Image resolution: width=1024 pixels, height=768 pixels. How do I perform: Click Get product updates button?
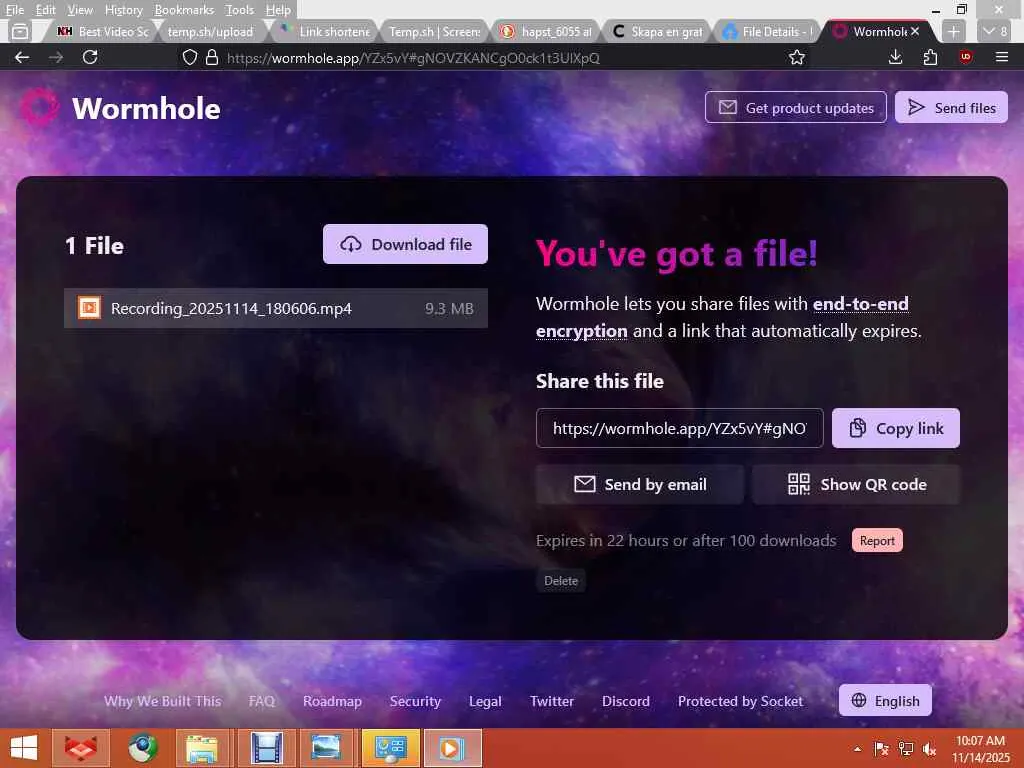coord(795,107)
